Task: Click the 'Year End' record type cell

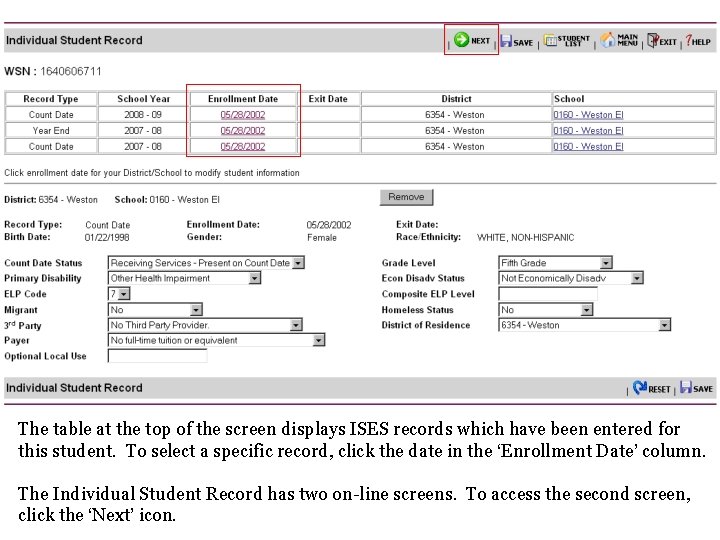Action: pos(51,130)
